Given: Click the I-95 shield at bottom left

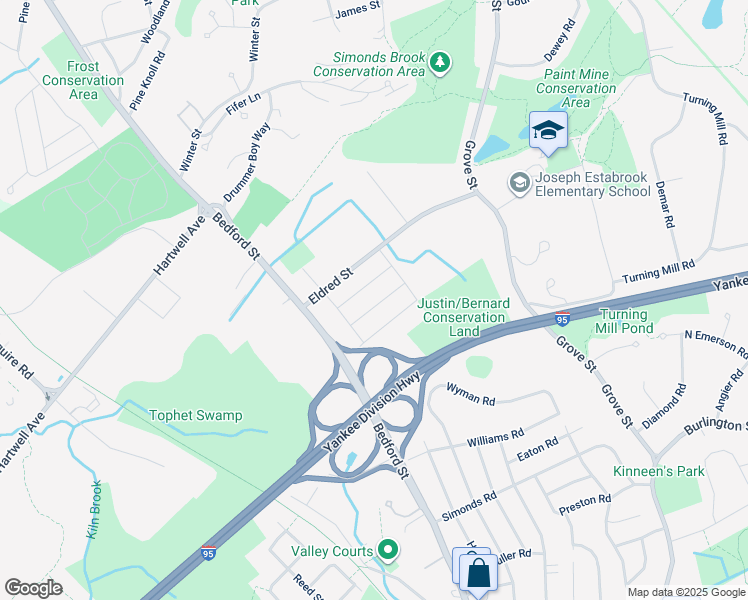Looking at the screenshot, I should pyautogui.click(x=208, y=553).
